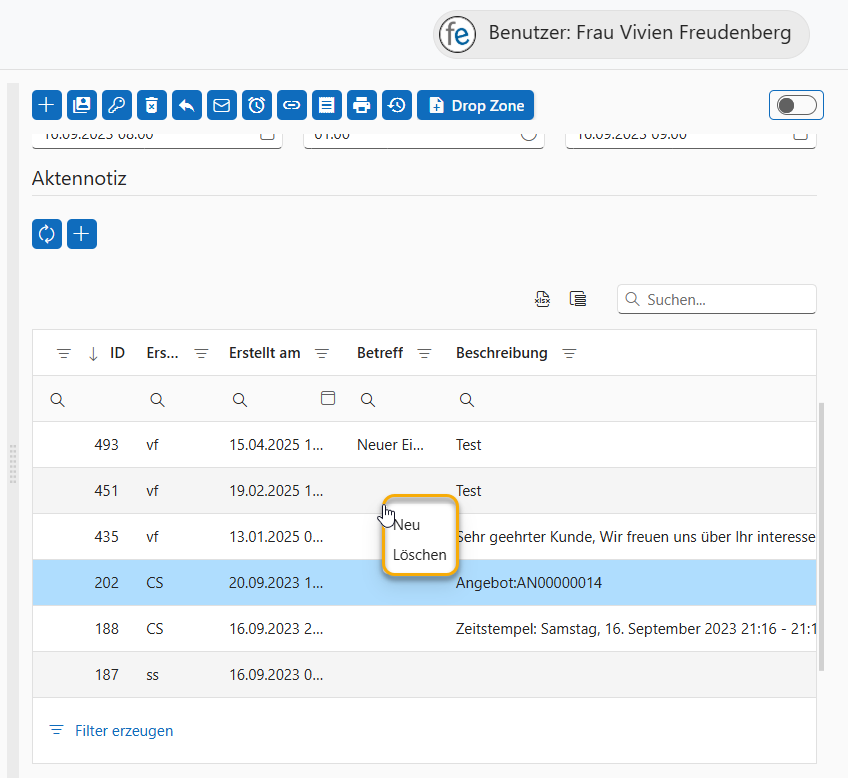Open filter menu for Erstellt am column

[322, 353]
